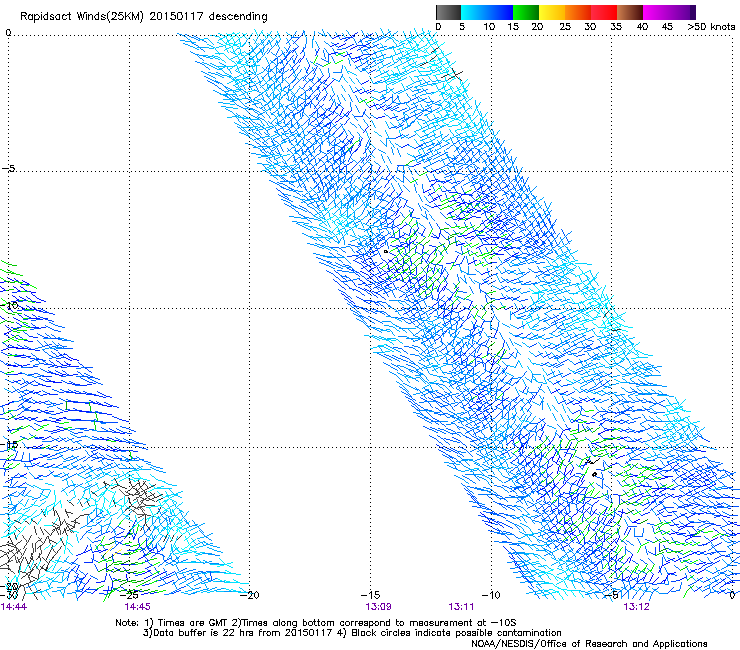The width and height of the screenshot is (740, 650).
Task: Click the title 'Rapidscat Winds(25KM) 20150117 descending'
Action: point(143,17)
